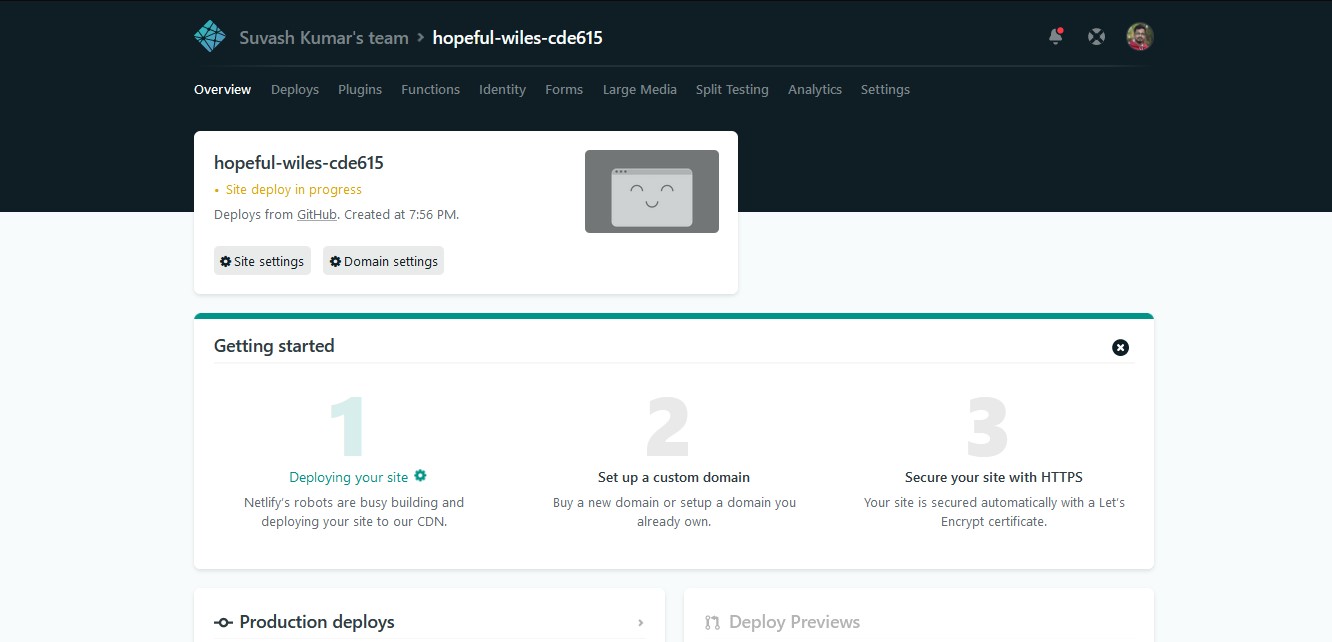This screenshot has width=1332, height=642.
Task: Expand Production deploys chevron arrow
Action: click(641, 623)
